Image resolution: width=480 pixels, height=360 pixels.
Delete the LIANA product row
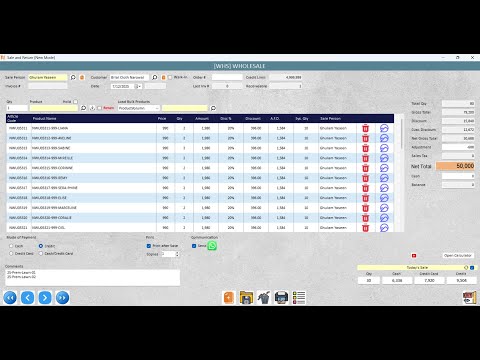365,128
